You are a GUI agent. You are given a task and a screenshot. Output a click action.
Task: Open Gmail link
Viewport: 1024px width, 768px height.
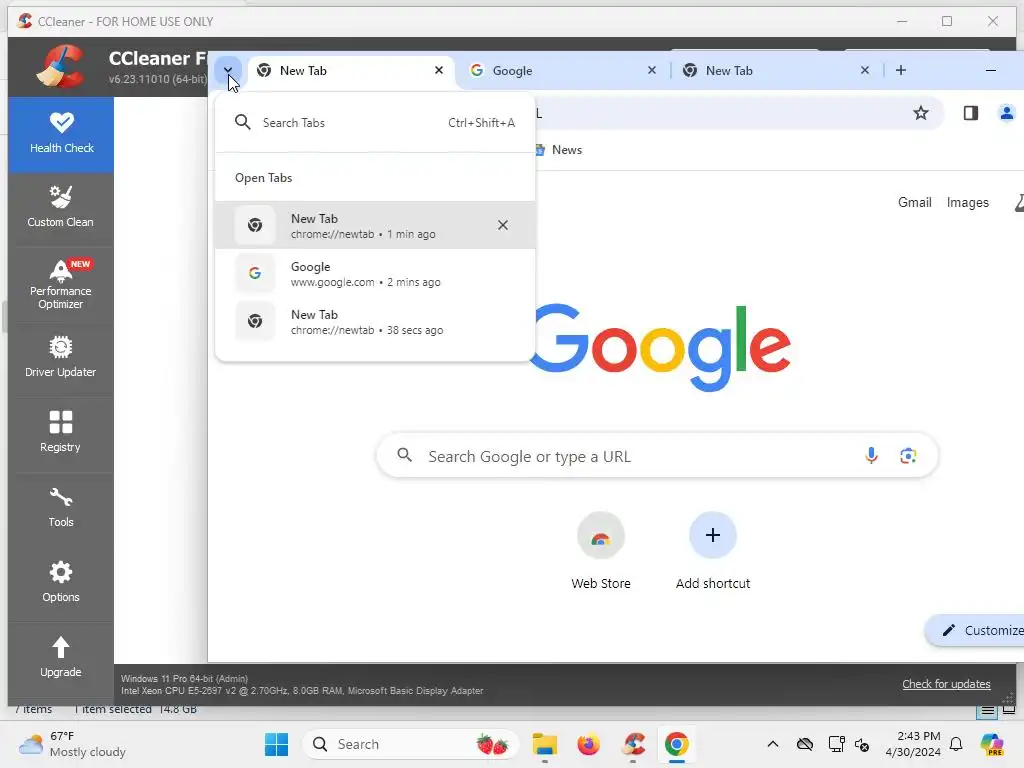(914, 202)
